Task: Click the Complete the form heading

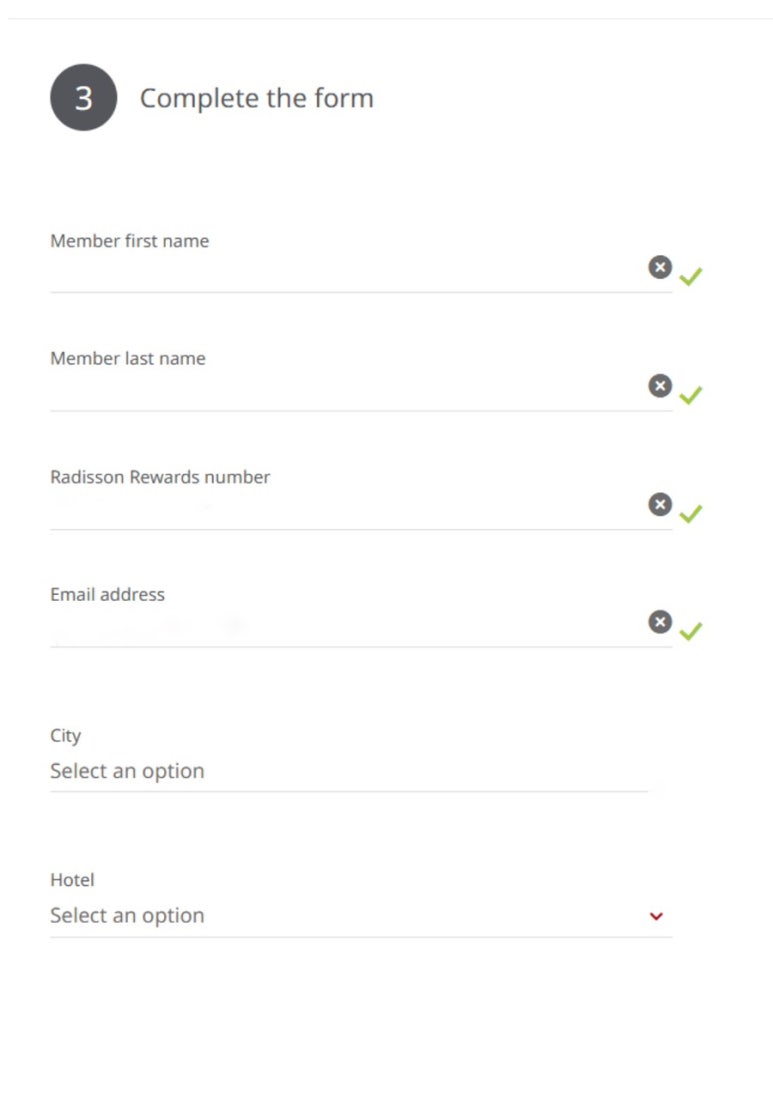Action: [257, 98]
